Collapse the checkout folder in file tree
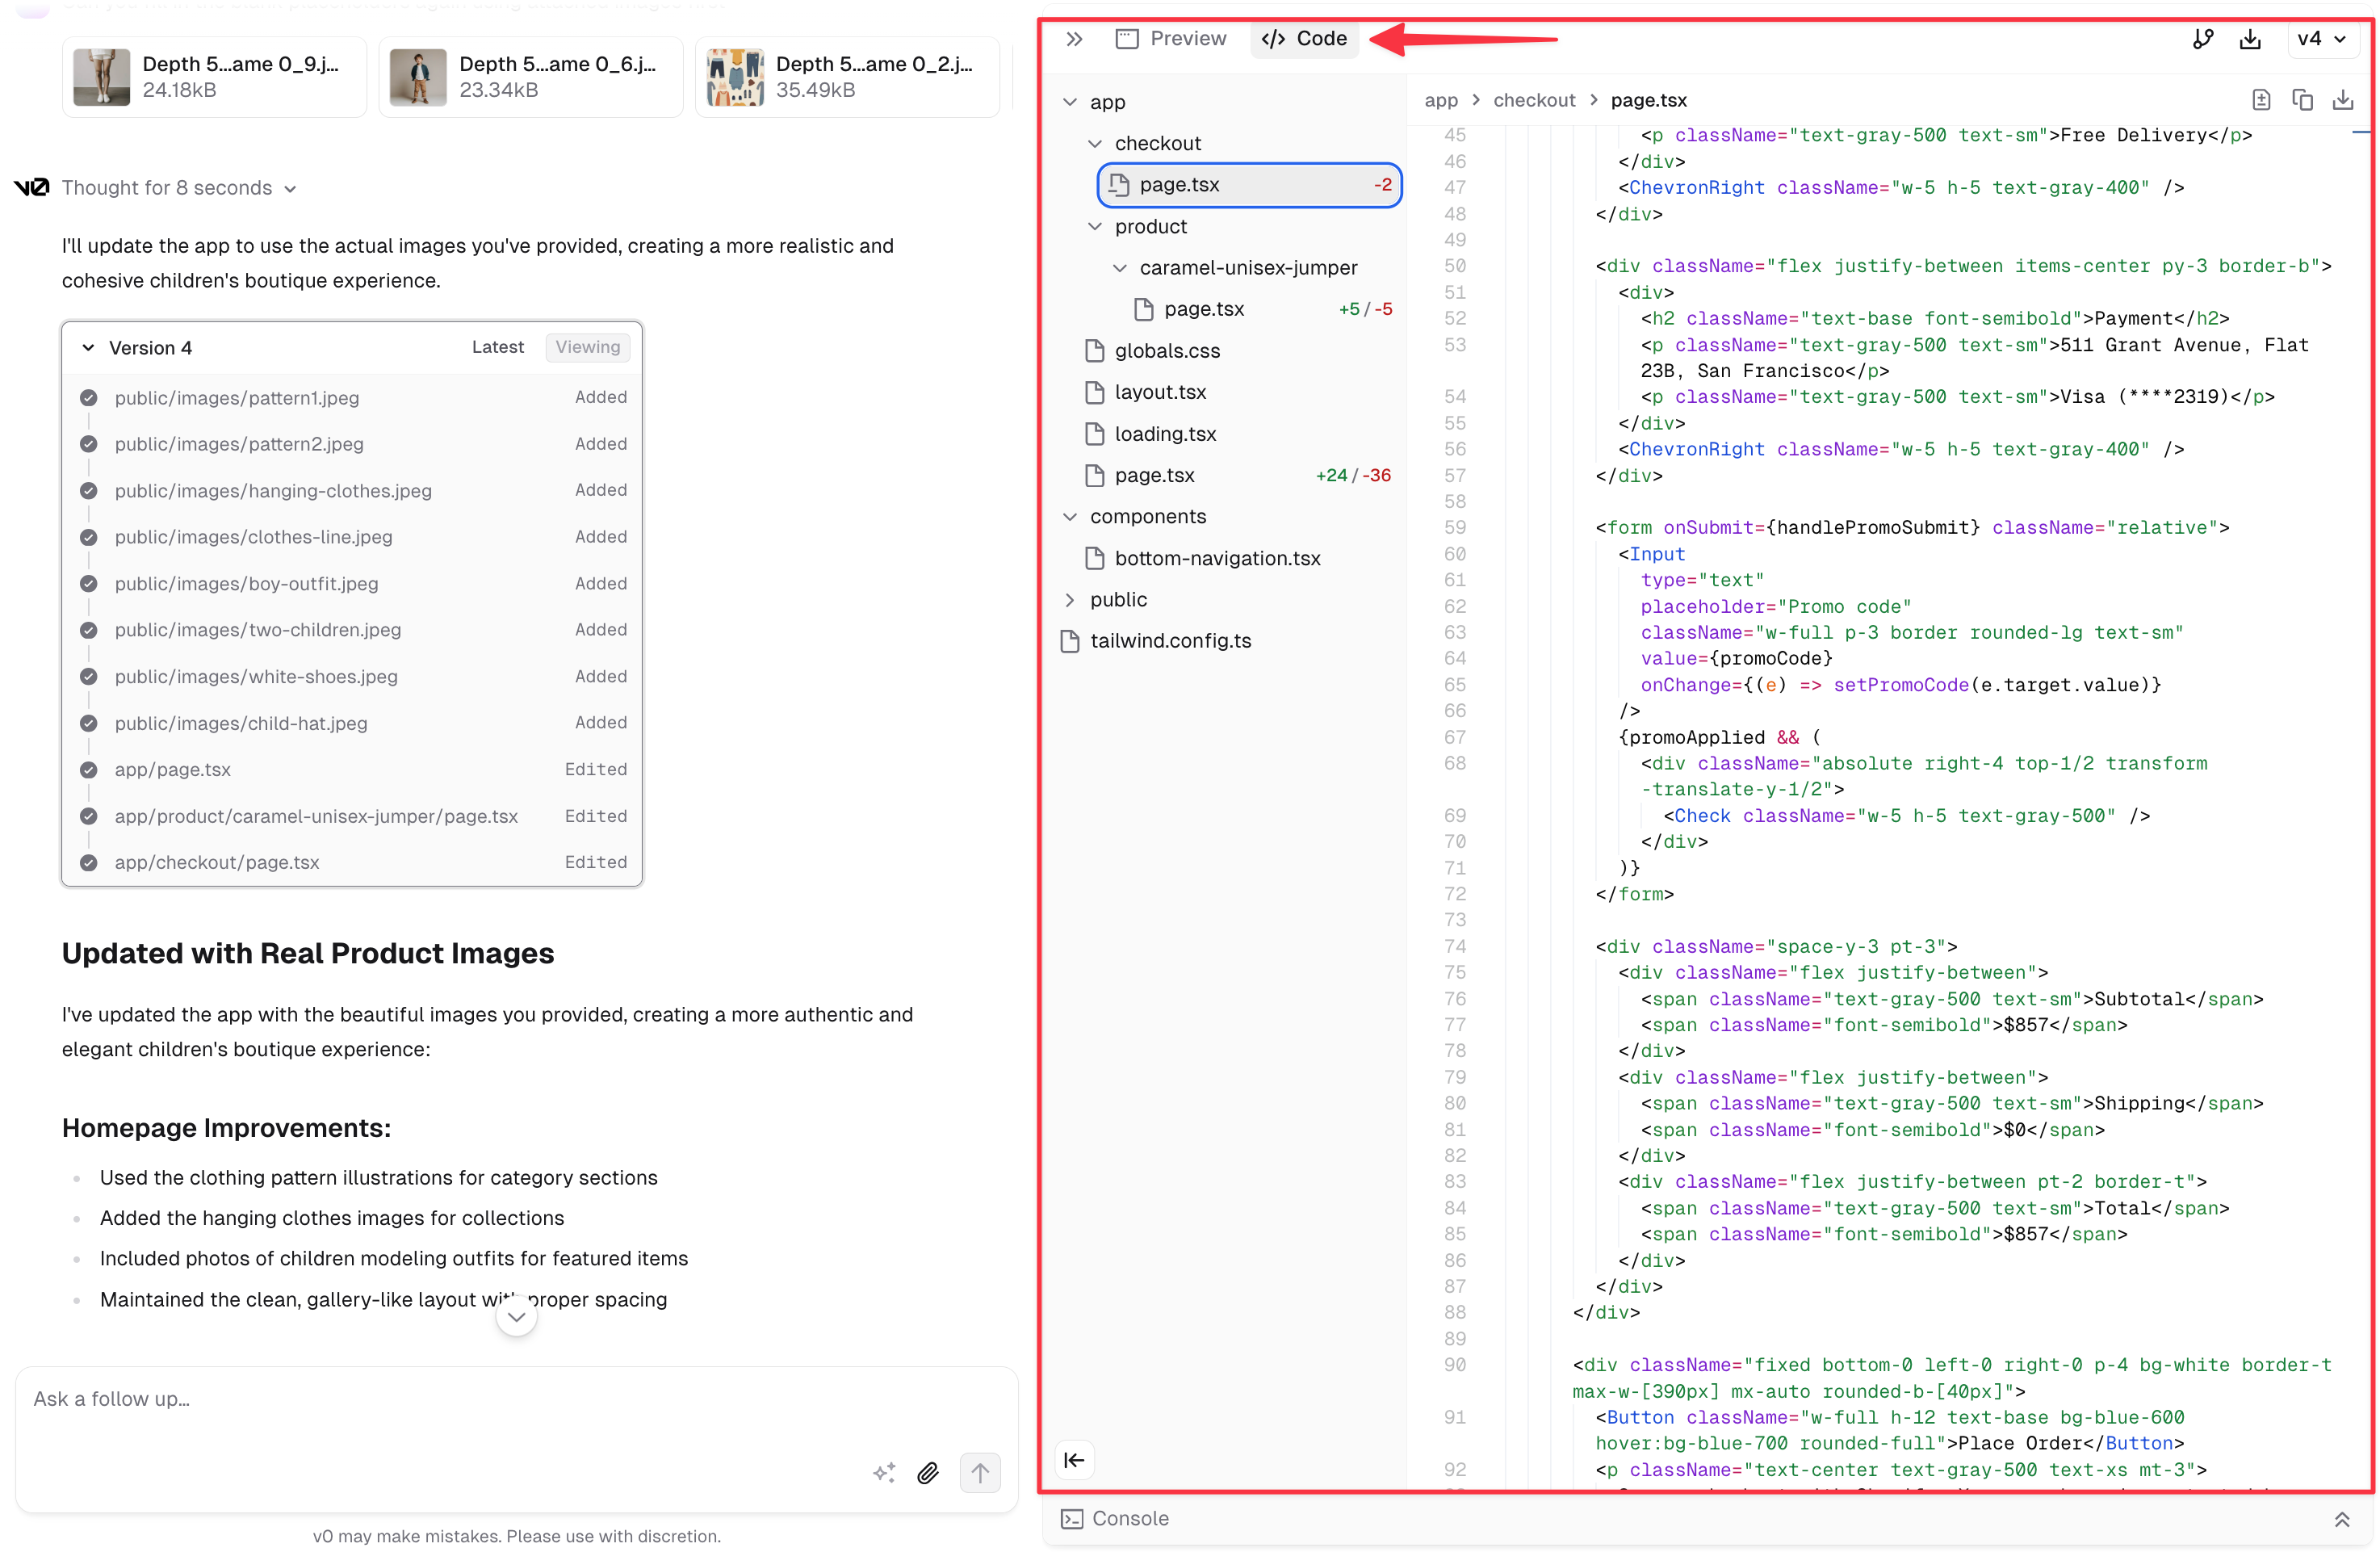 click(1096, 143)
